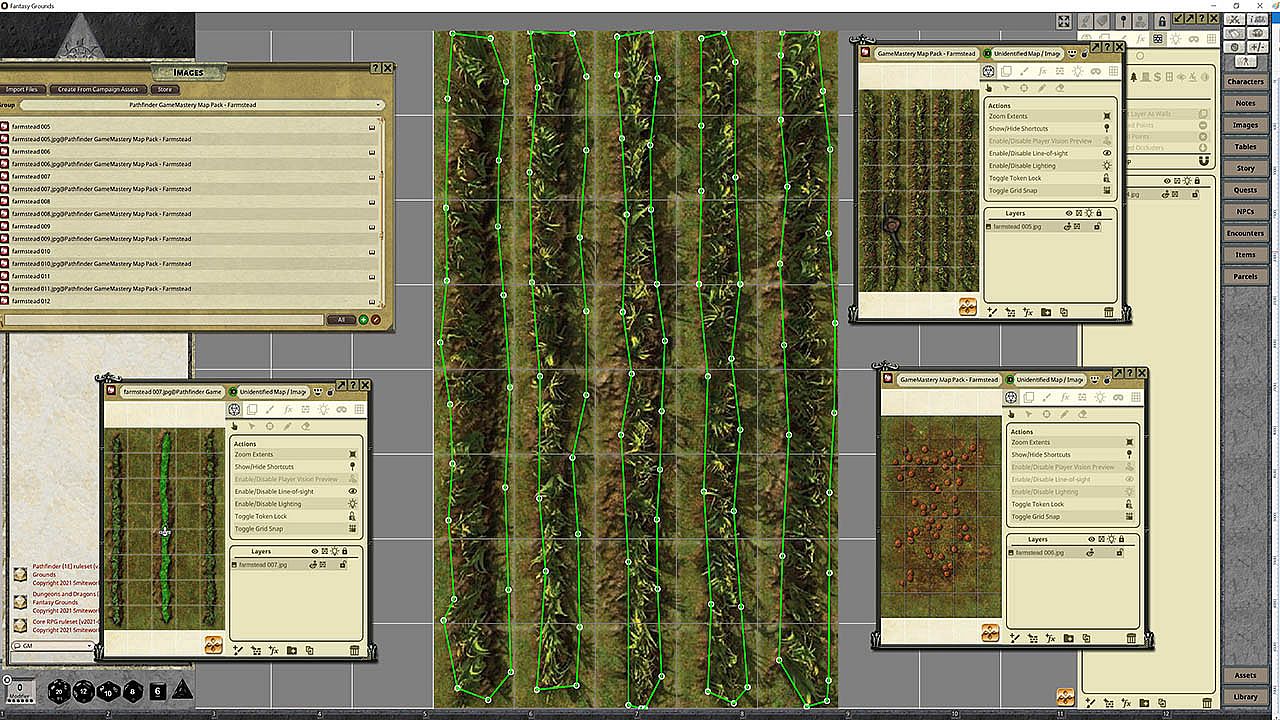Open Assets button in sidebar

click(x=1245, y=675)
